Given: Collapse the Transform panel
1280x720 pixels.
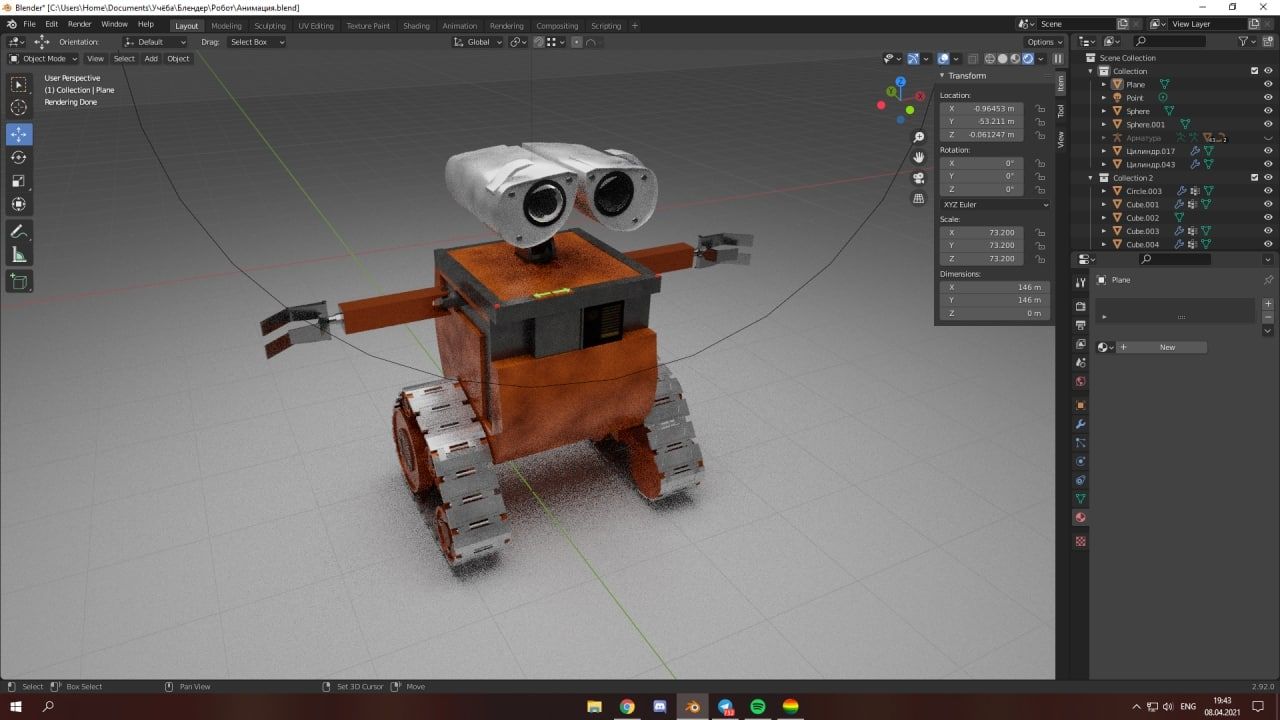Looking at the screenshot, I should click(x=942, y=76).
